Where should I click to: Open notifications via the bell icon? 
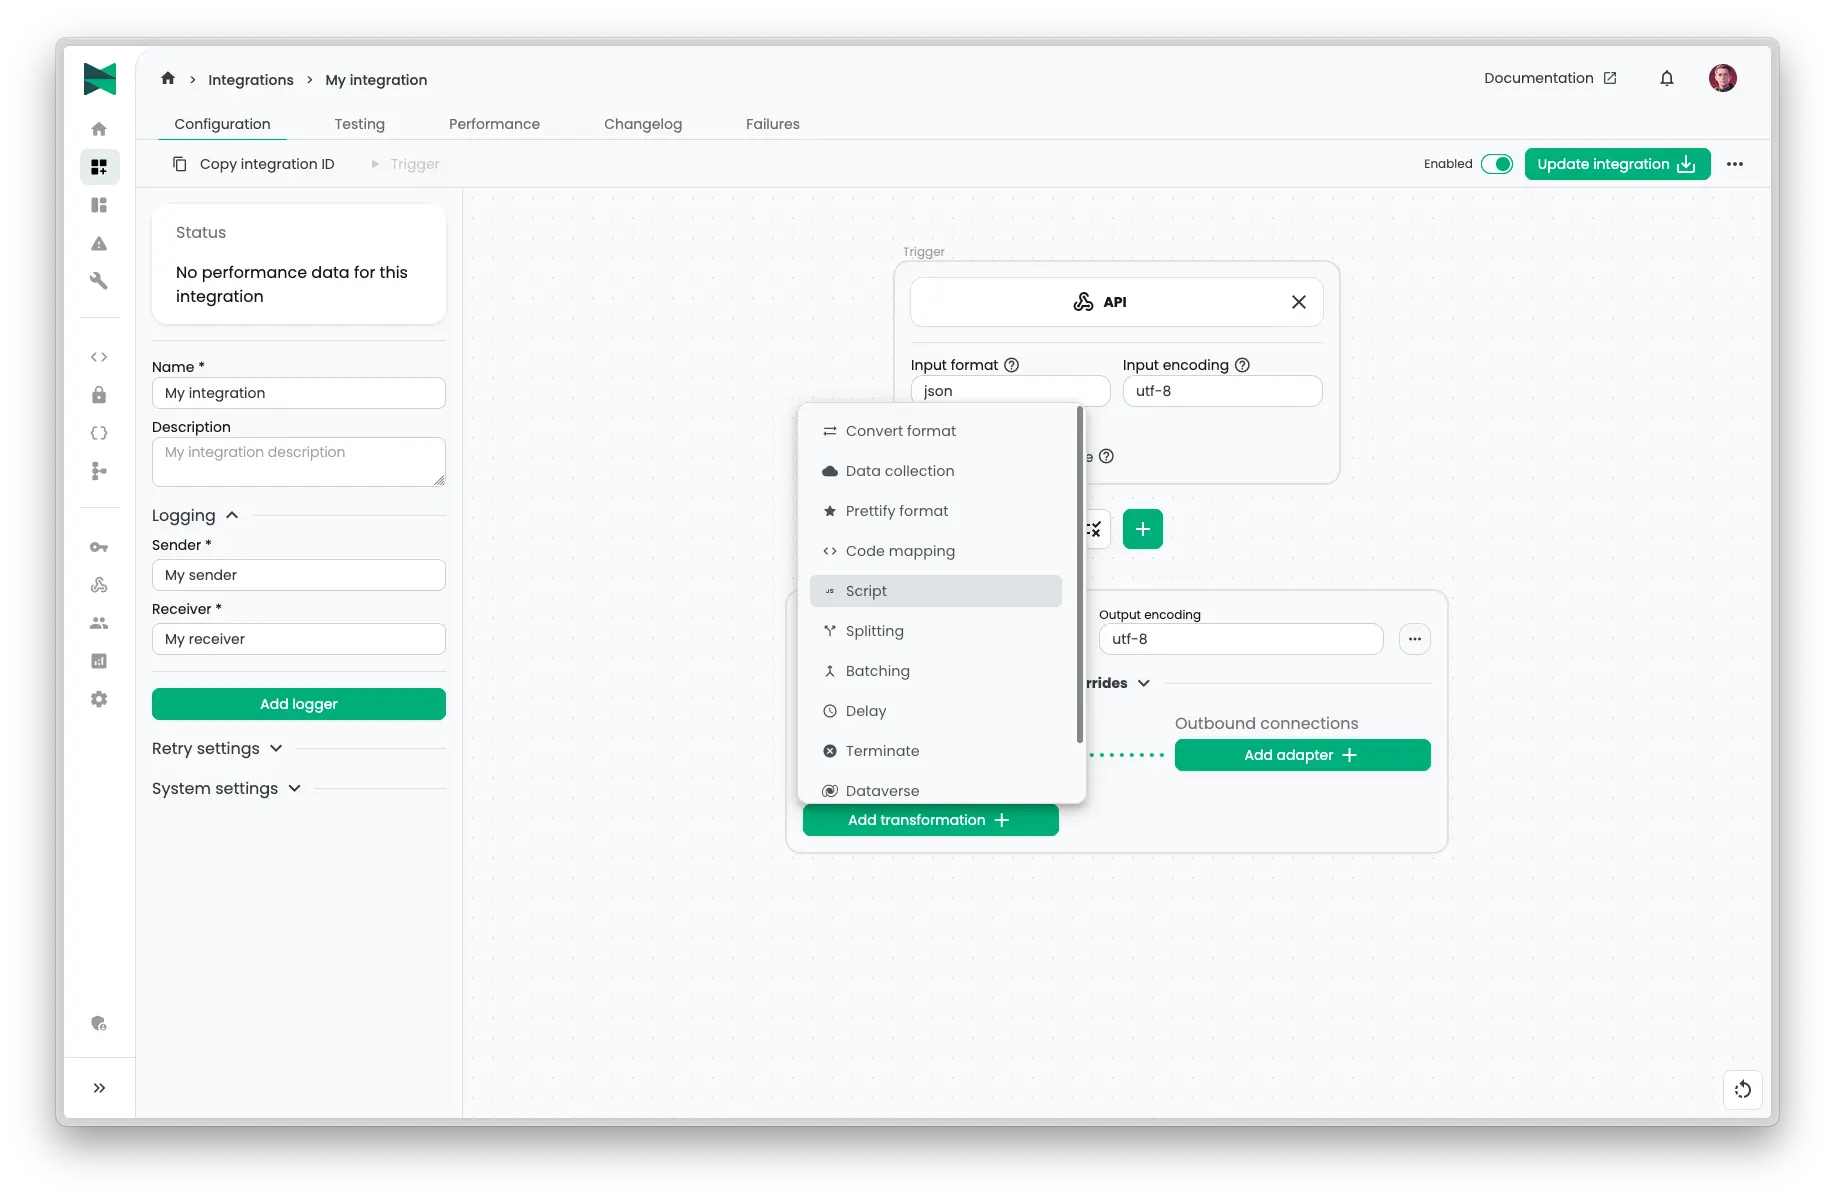(x=1666, y=78)
